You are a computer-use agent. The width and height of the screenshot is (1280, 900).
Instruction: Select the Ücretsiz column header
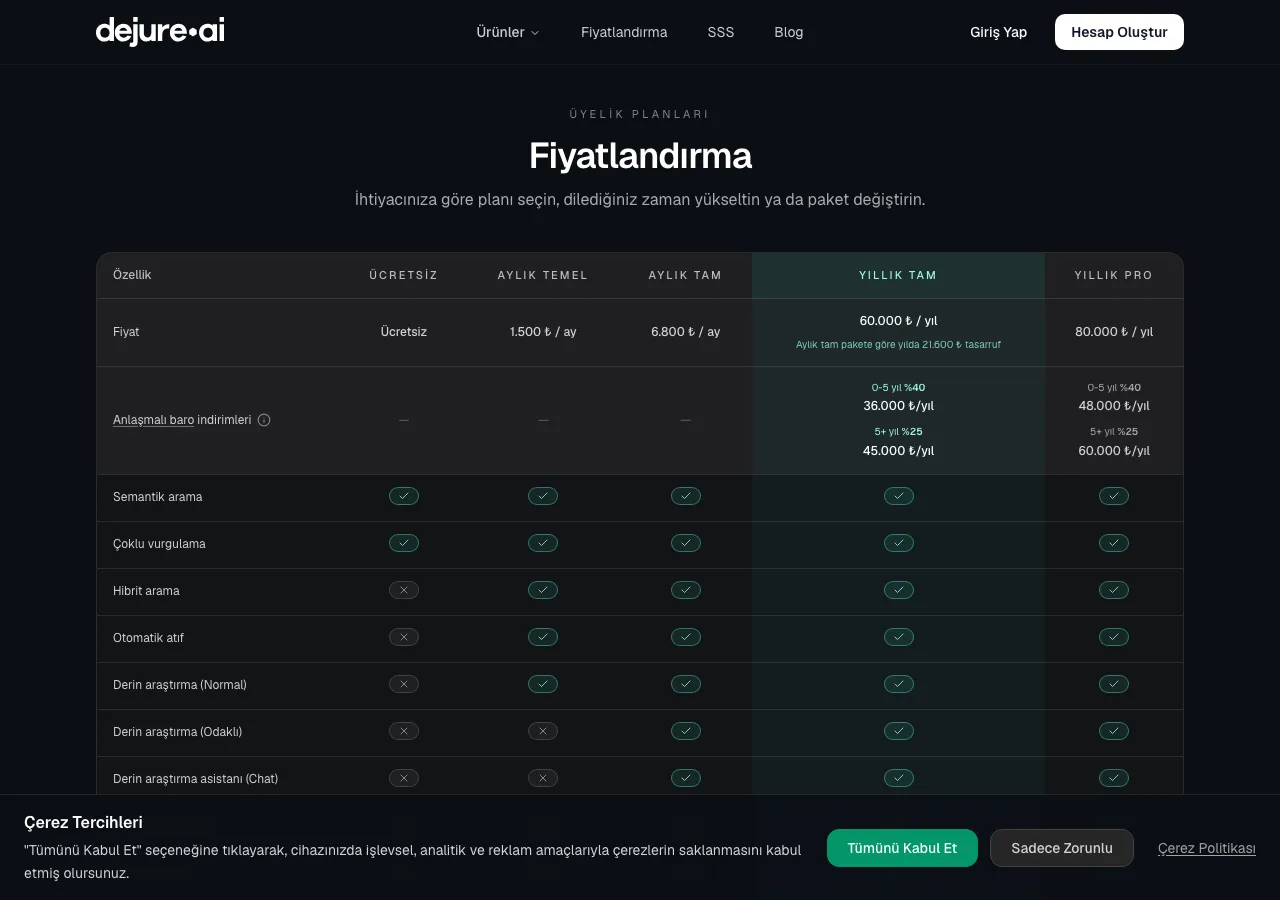pyautogui.click(x=403, y=275)
